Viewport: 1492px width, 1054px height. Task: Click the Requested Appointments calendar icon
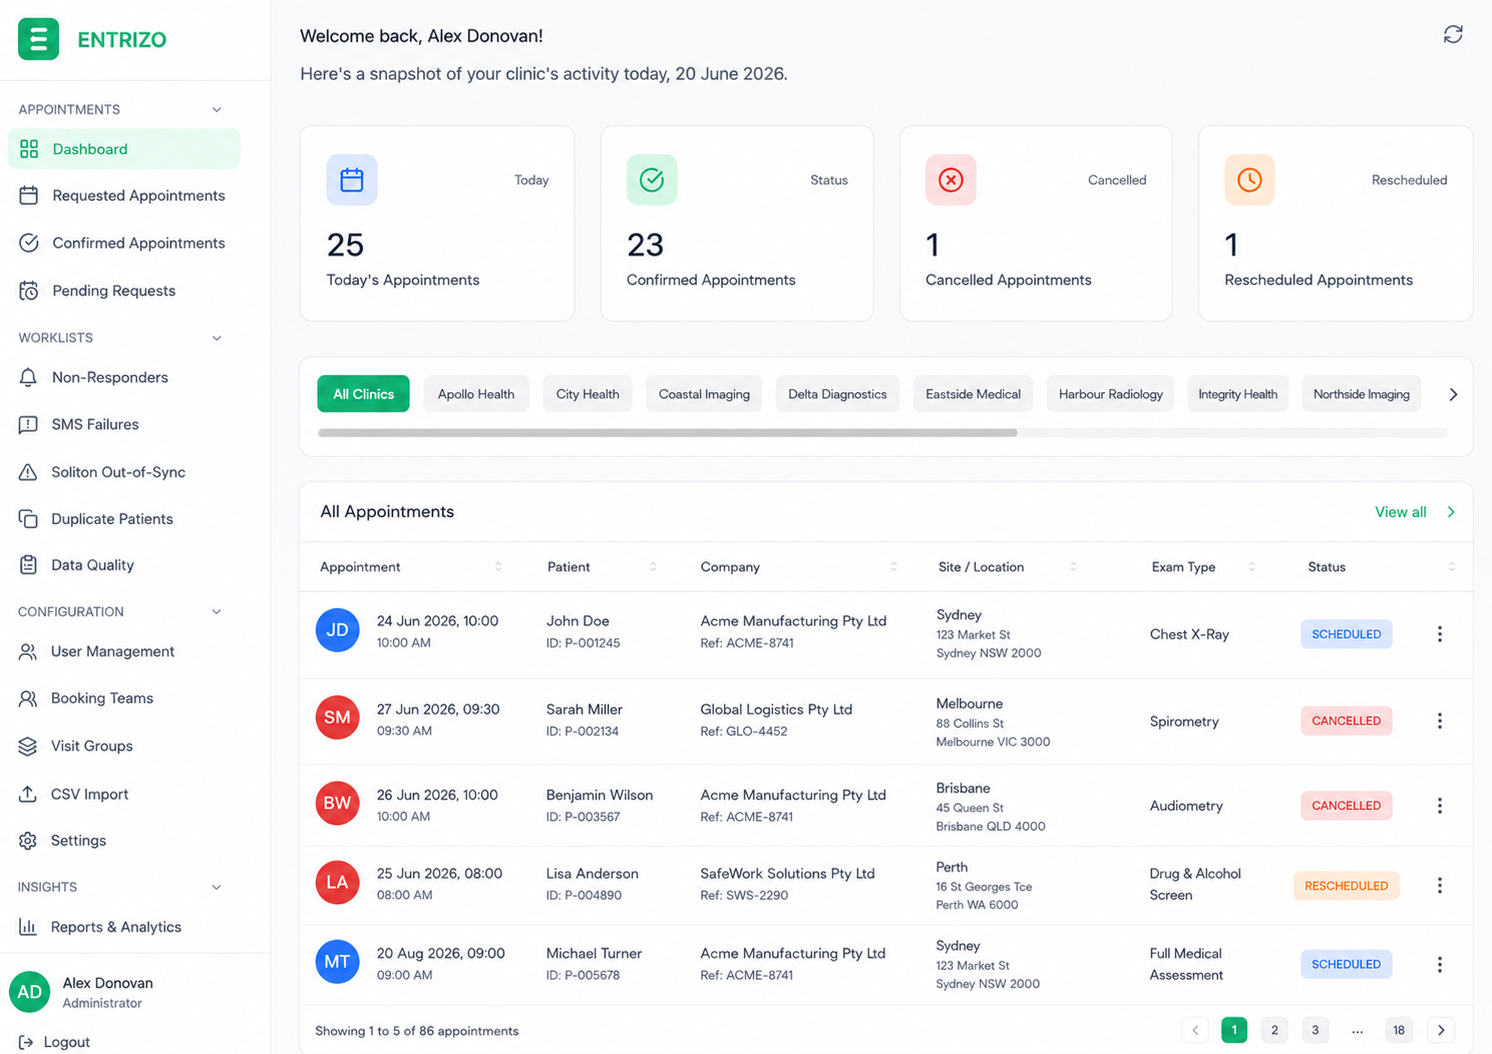(29, 195)
